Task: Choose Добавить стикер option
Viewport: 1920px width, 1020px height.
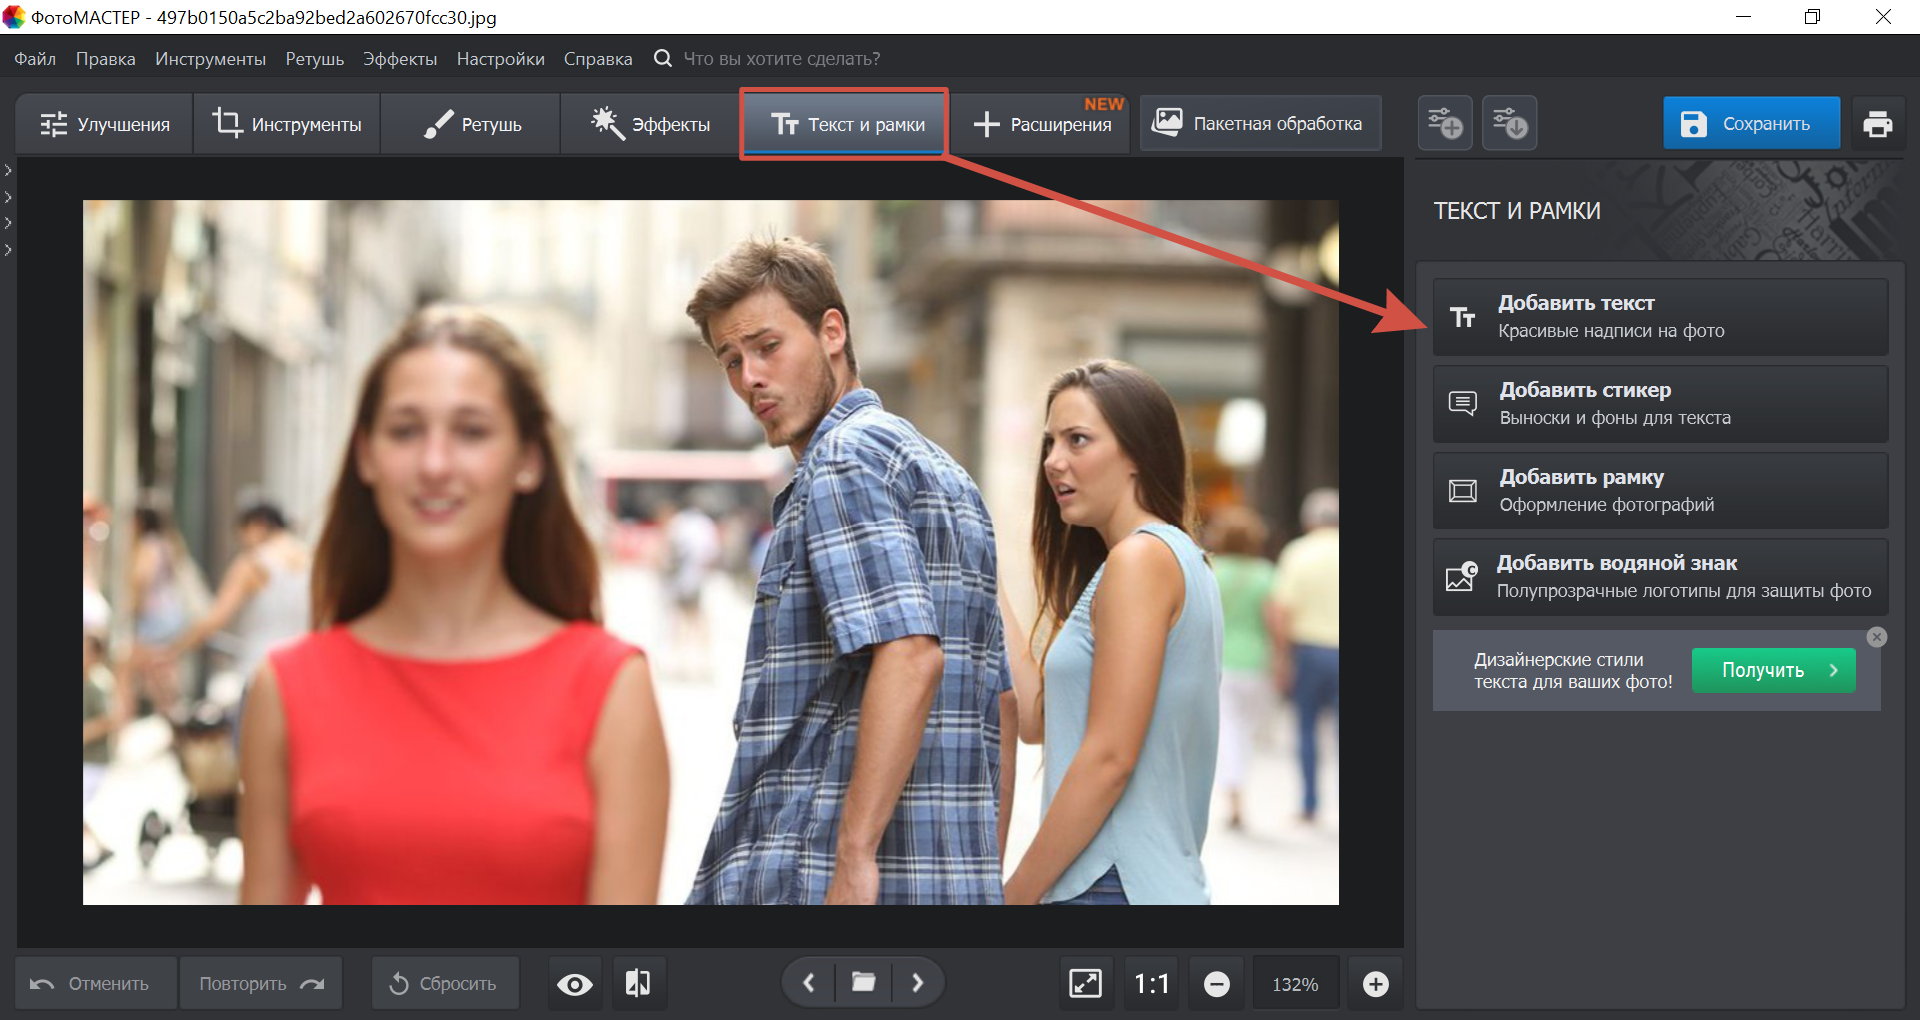Action: click(x=1660, y=404)
